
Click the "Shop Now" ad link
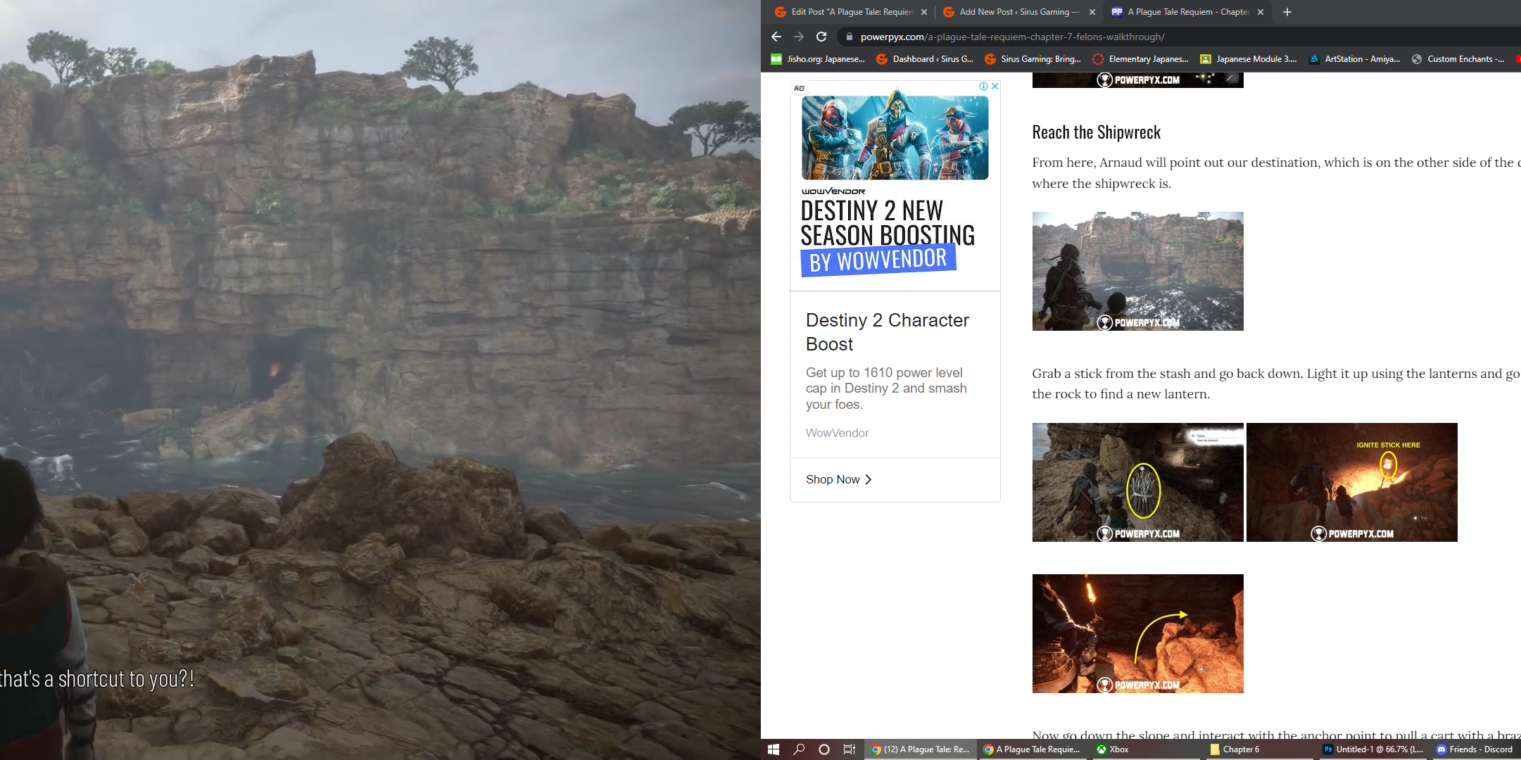838,480
